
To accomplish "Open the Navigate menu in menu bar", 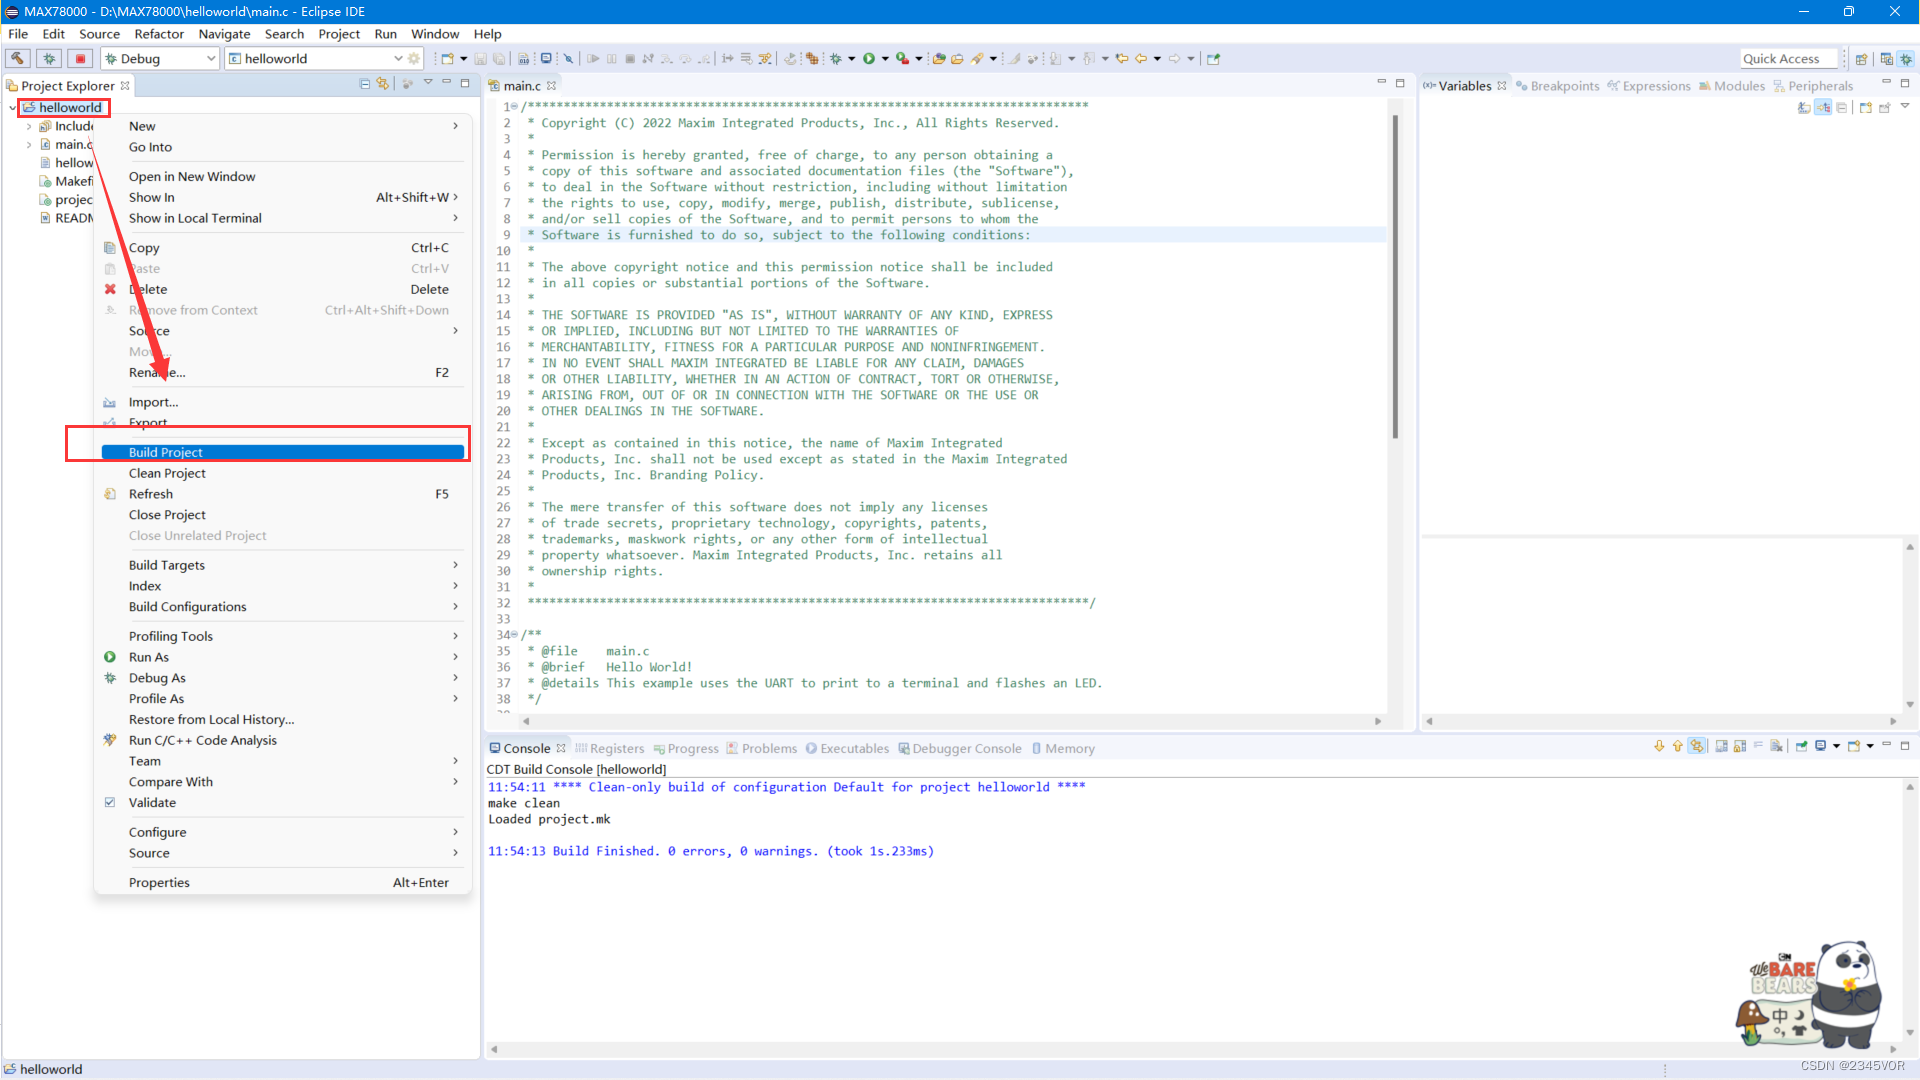I will tap(224, 34).
